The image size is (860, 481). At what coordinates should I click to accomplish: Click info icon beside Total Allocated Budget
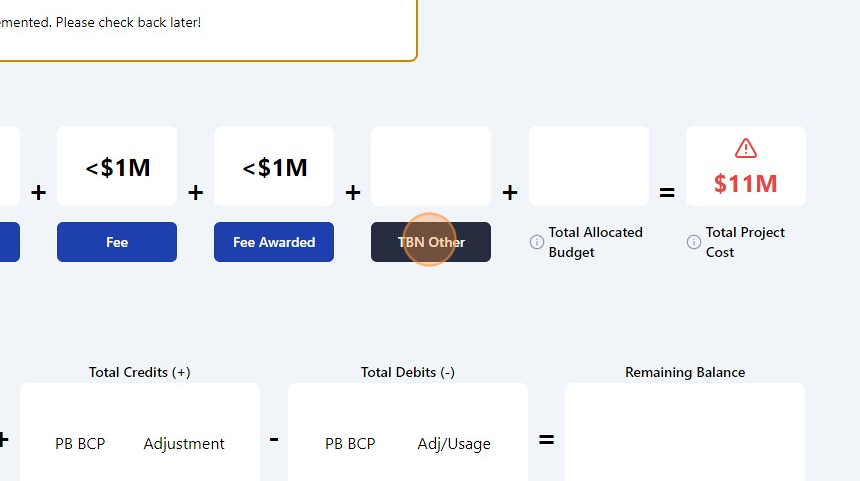tap(537, 242)
